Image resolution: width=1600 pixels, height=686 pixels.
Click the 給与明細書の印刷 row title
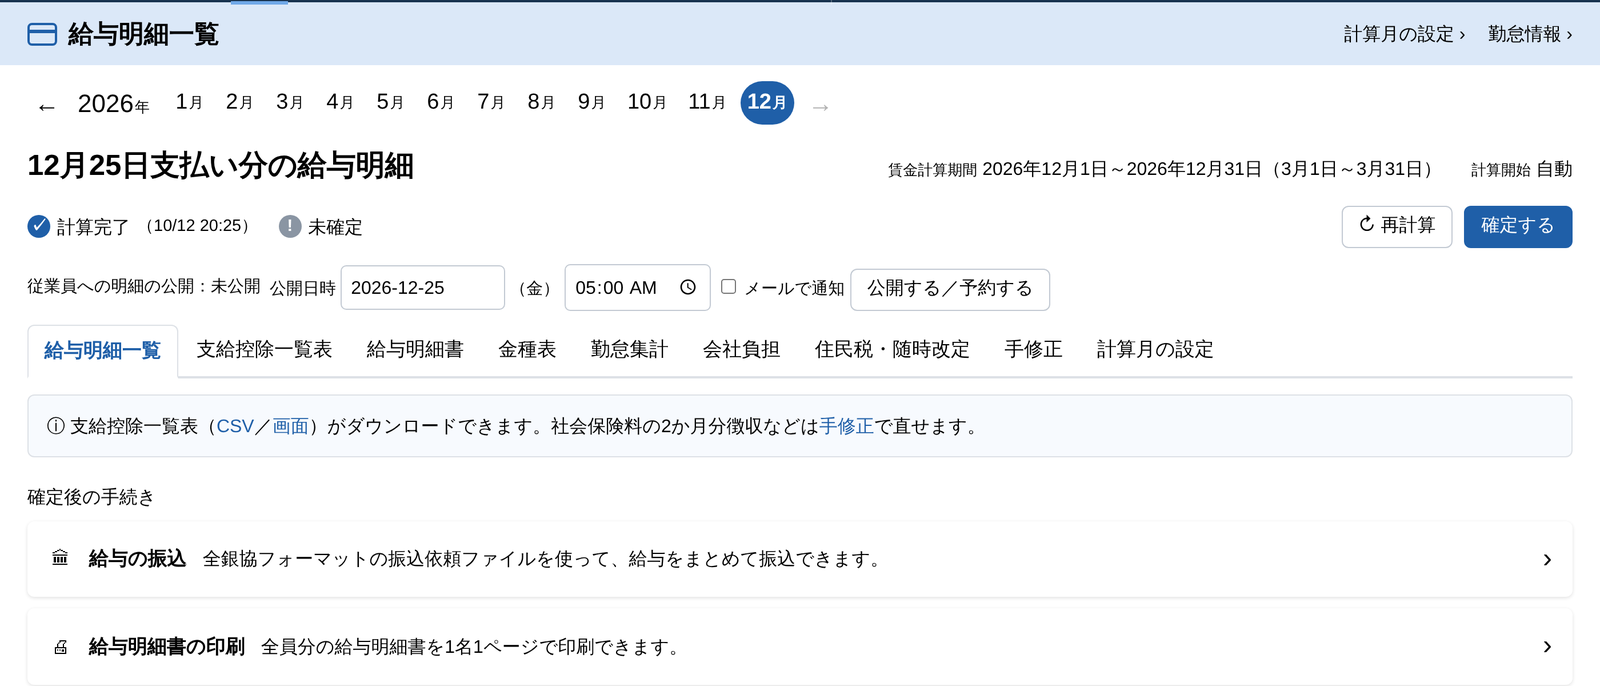coord(167,647)
